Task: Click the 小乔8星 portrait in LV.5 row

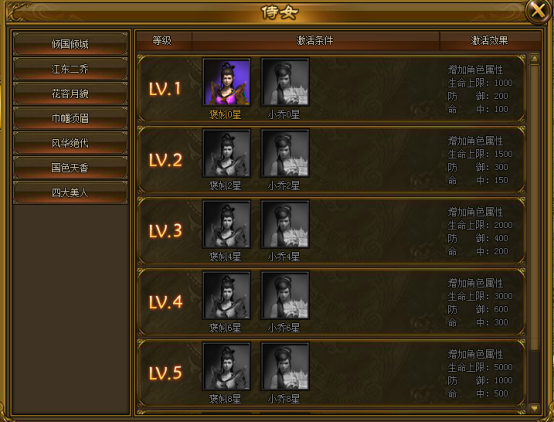Action: click(x=285, y=366)
